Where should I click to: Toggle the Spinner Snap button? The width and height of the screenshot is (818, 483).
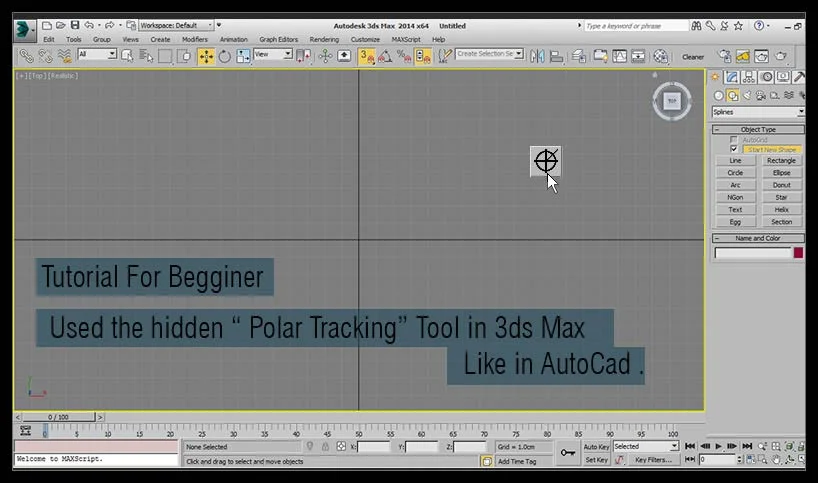(x=423, y=56)
